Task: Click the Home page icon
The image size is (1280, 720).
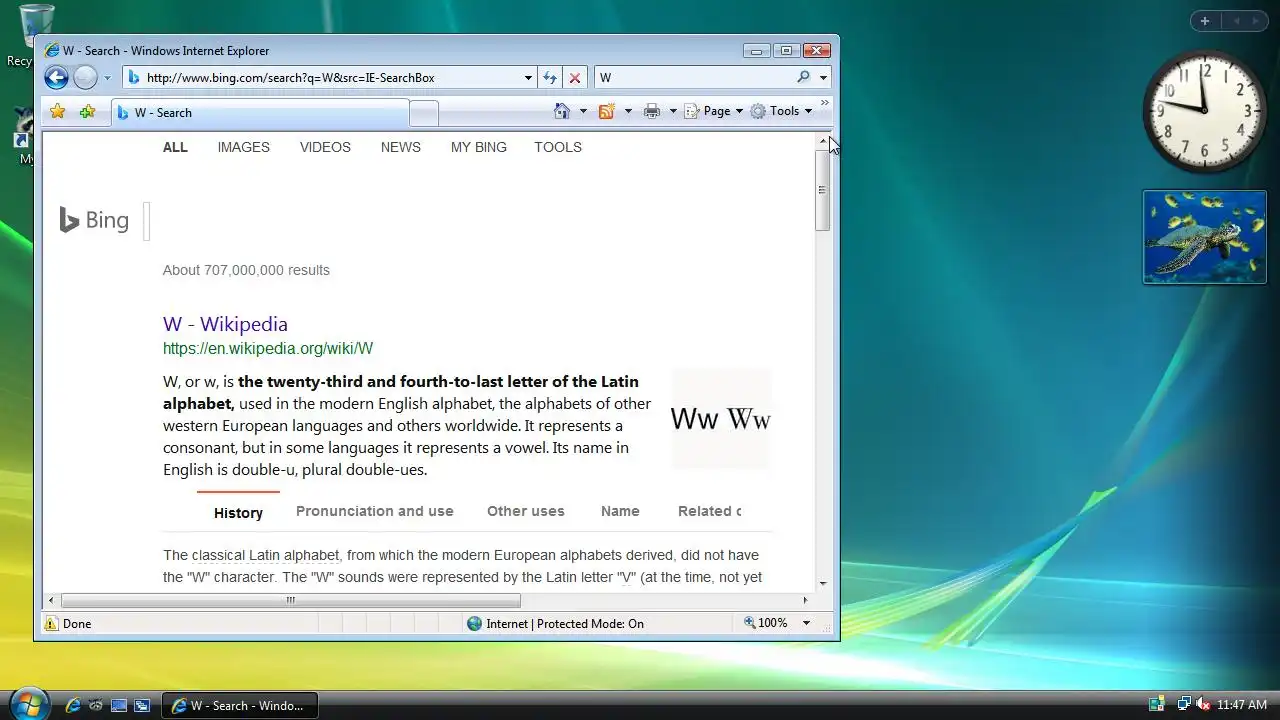Action: coord(562,111)
